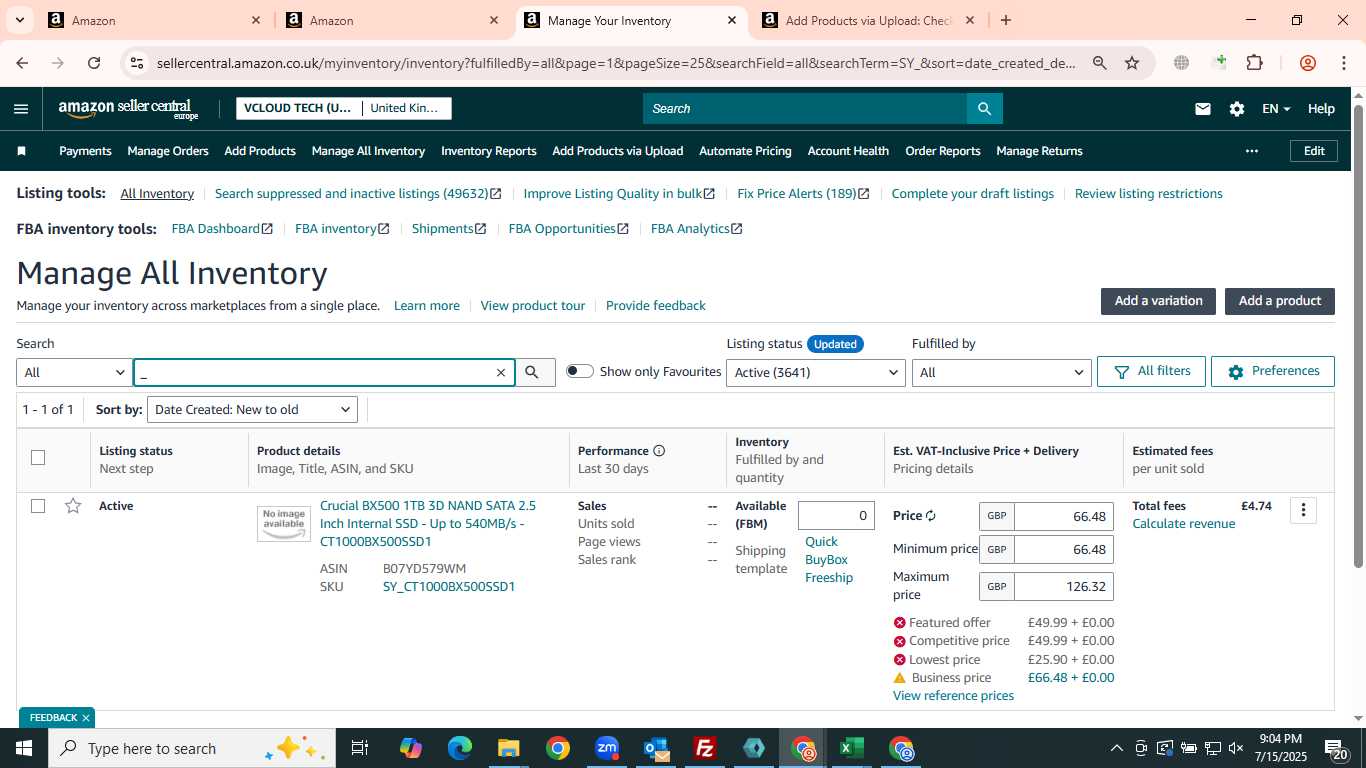The width and height of the screenshot is (1366, 768).
Task: Click the browser zoom magnifier icon in the address bar
Action: (1099, 63)
